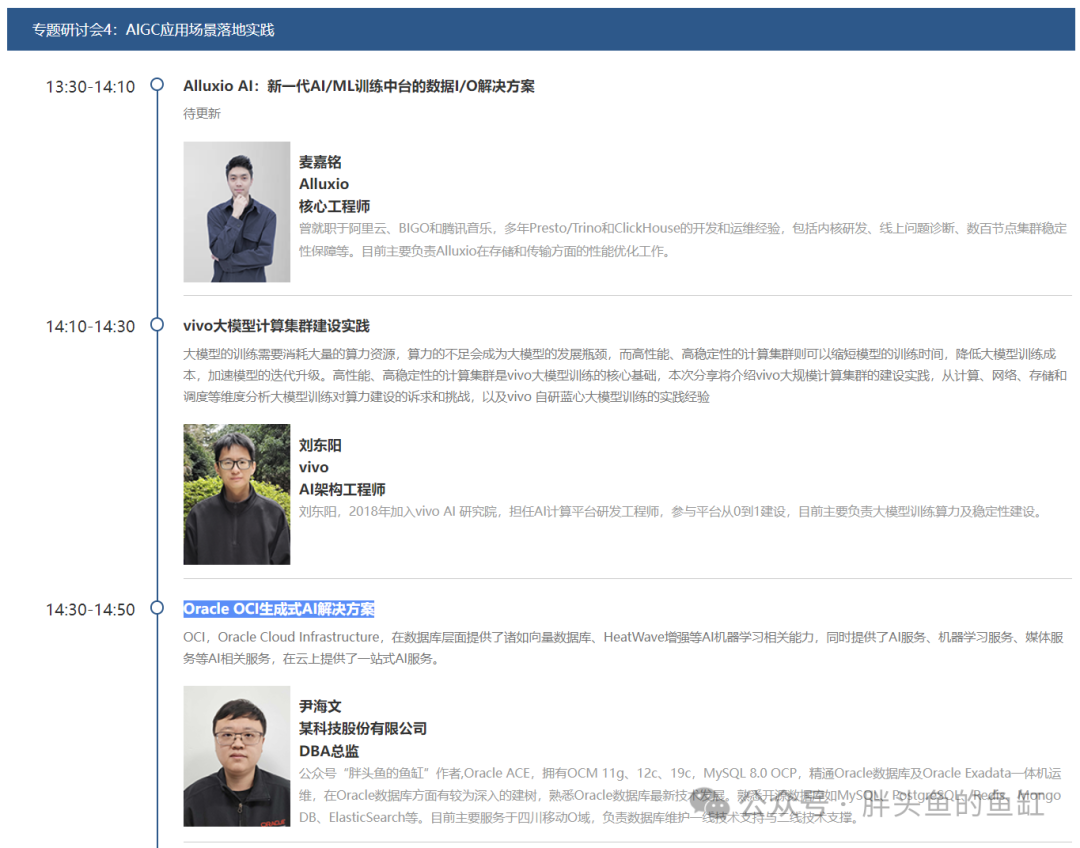Select the company name 某科技股份有限公司
Image resolution: width=1080 pixels, height=848 pixels.
click(x=363, y=728)
